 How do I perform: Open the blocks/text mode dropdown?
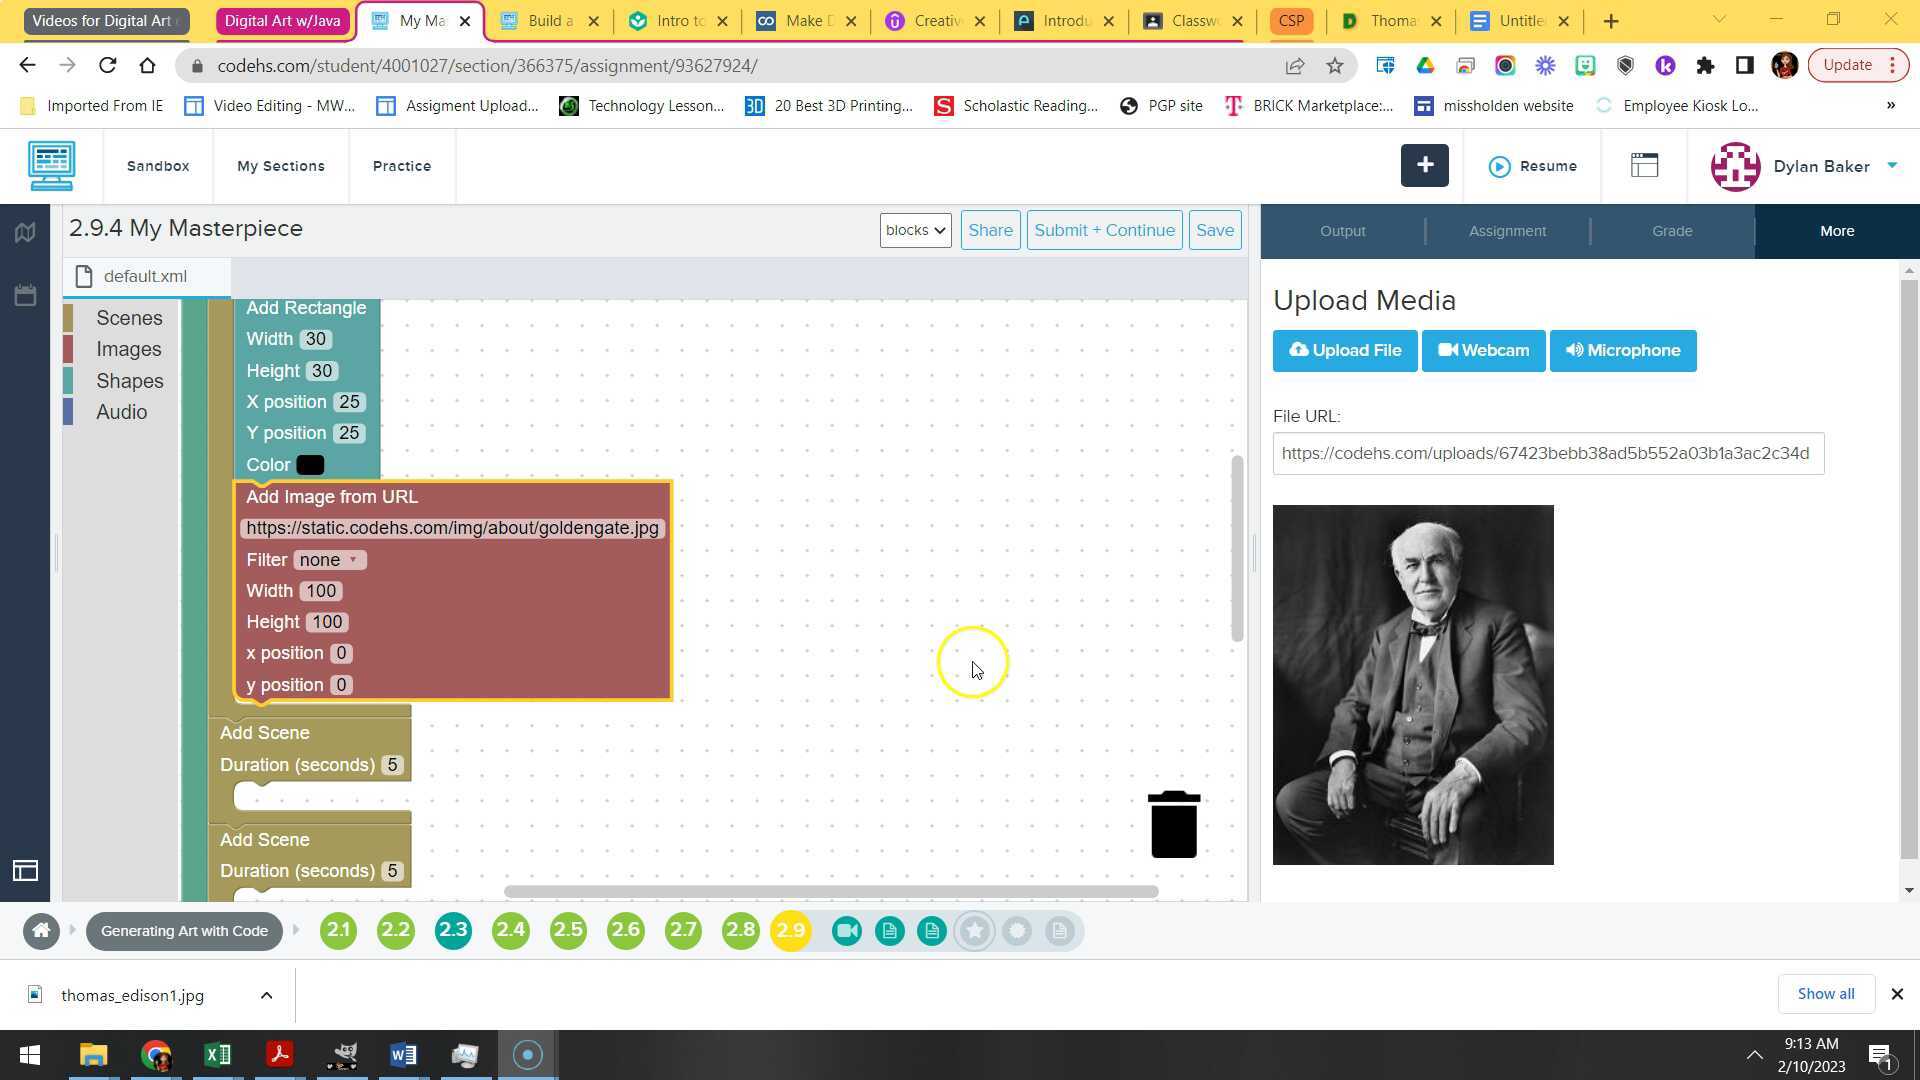(x=913, y=230)
